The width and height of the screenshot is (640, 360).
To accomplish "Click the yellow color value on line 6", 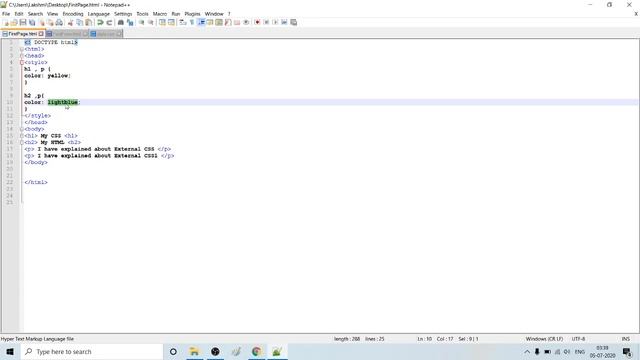I will (x=58, y=76).
